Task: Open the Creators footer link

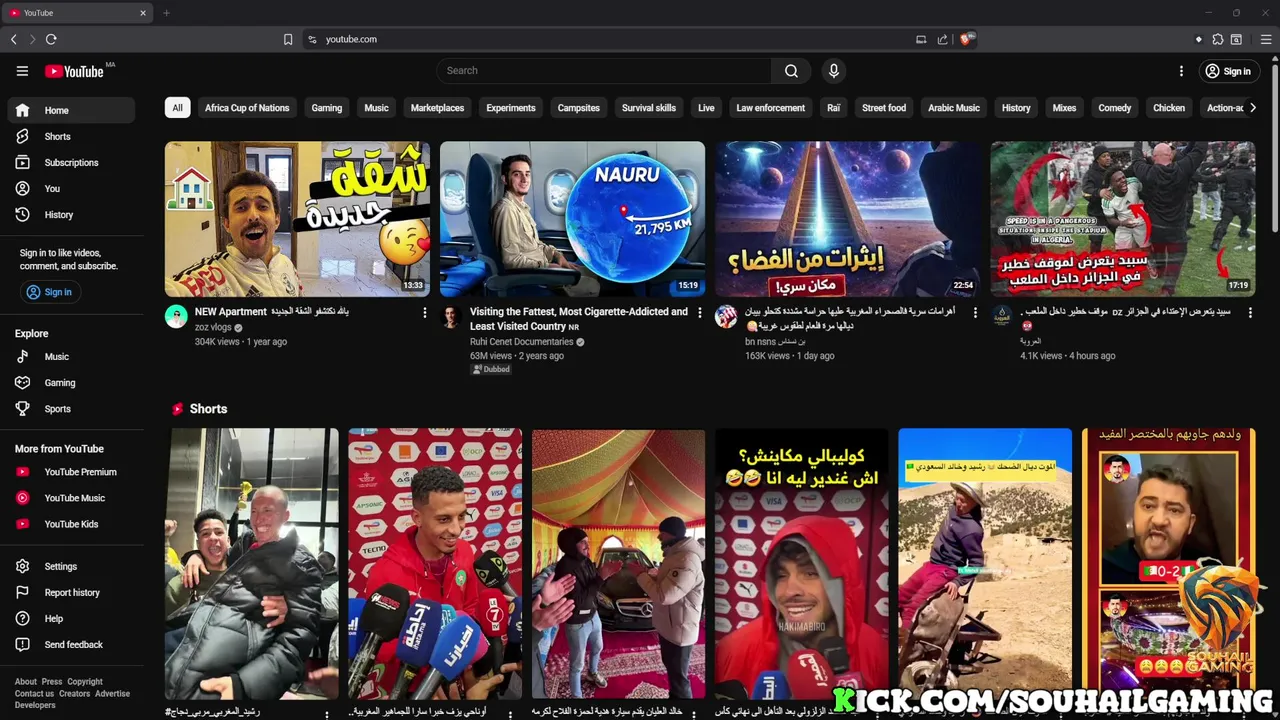Action: [x=74, y=694]
